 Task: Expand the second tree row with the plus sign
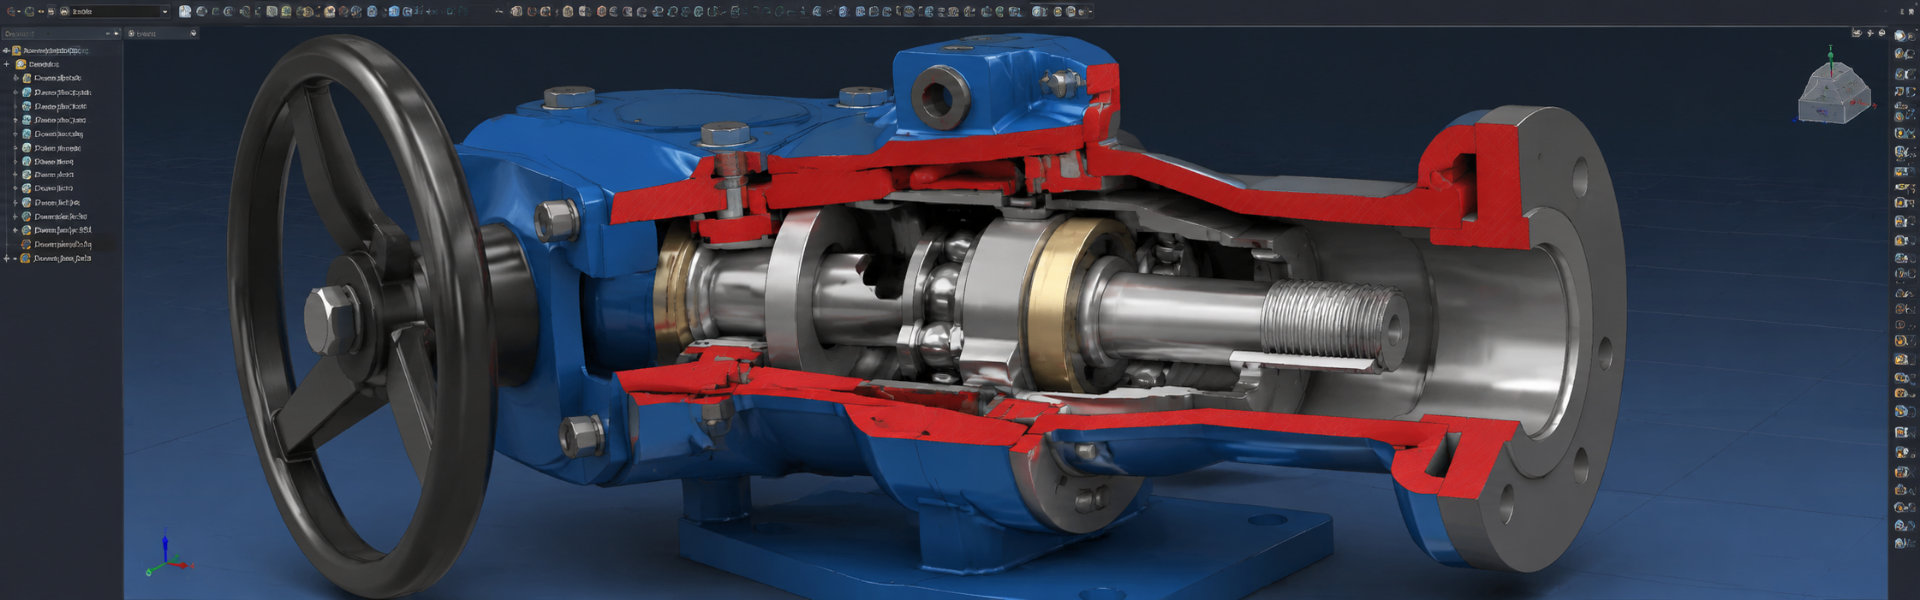(6, 64)
